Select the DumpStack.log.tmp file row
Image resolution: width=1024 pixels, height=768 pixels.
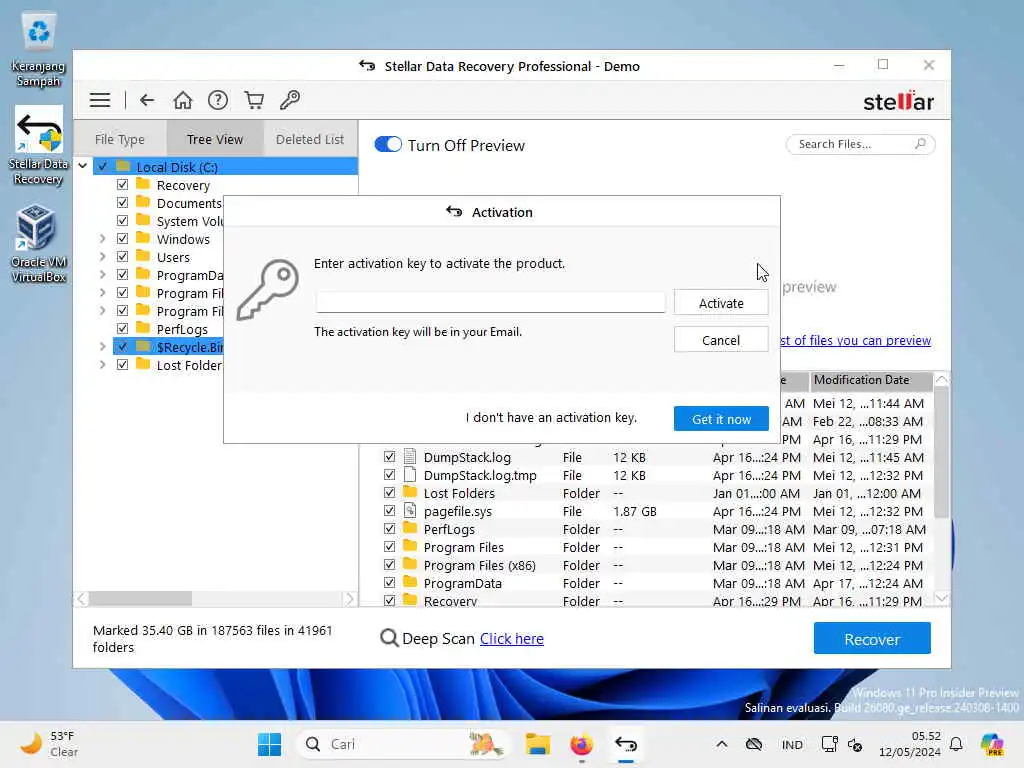coord(656,475)
